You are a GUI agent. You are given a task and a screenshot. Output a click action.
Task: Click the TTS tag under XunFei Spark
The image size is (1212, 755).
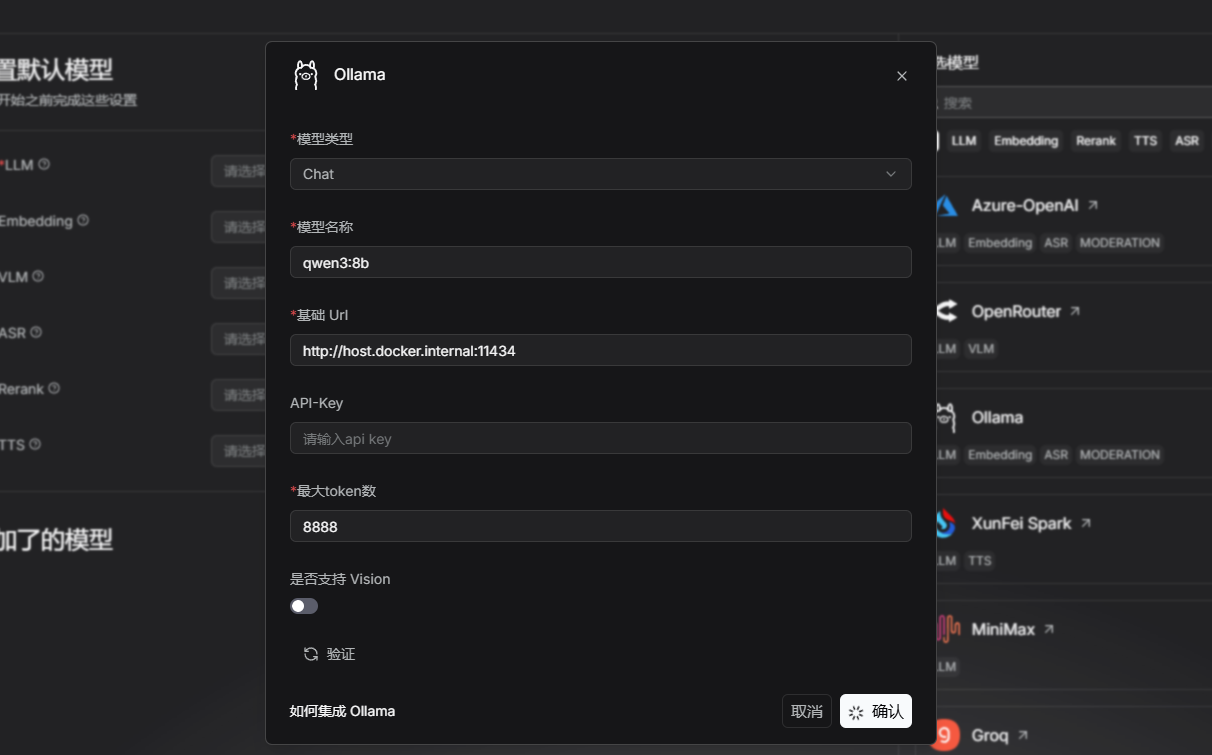pyautogui.click(x=980, y=561)
